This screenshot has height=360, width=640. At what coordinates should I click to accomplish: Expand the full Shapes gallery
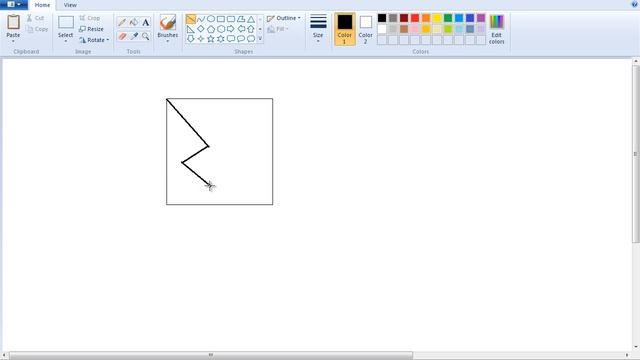coord(260,39)
